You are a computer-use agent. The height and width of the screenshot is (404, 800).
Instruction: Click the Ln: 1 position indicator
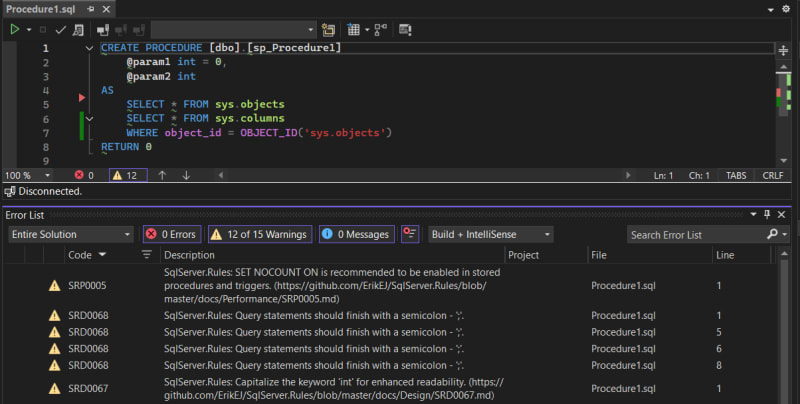[x=663, y=175]
